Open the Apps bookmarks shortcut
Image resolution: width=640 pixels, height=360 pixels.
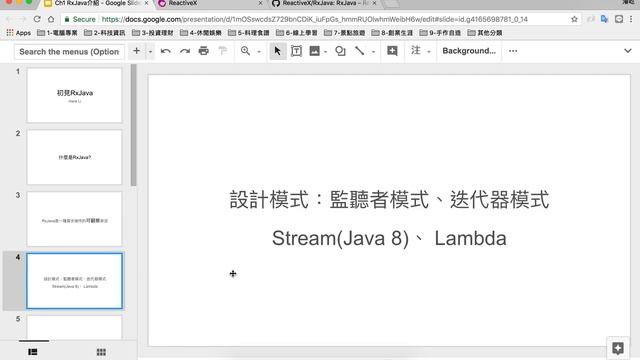pos(19,33)
